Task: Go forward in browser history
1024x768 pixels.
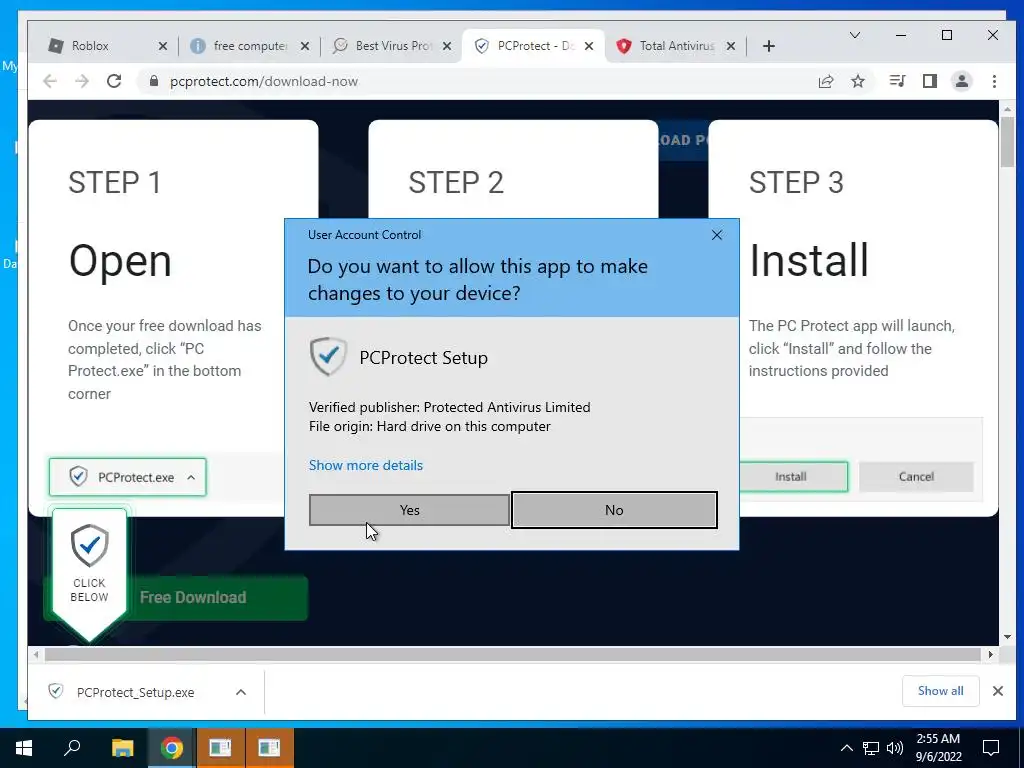Action: (82, 81)
